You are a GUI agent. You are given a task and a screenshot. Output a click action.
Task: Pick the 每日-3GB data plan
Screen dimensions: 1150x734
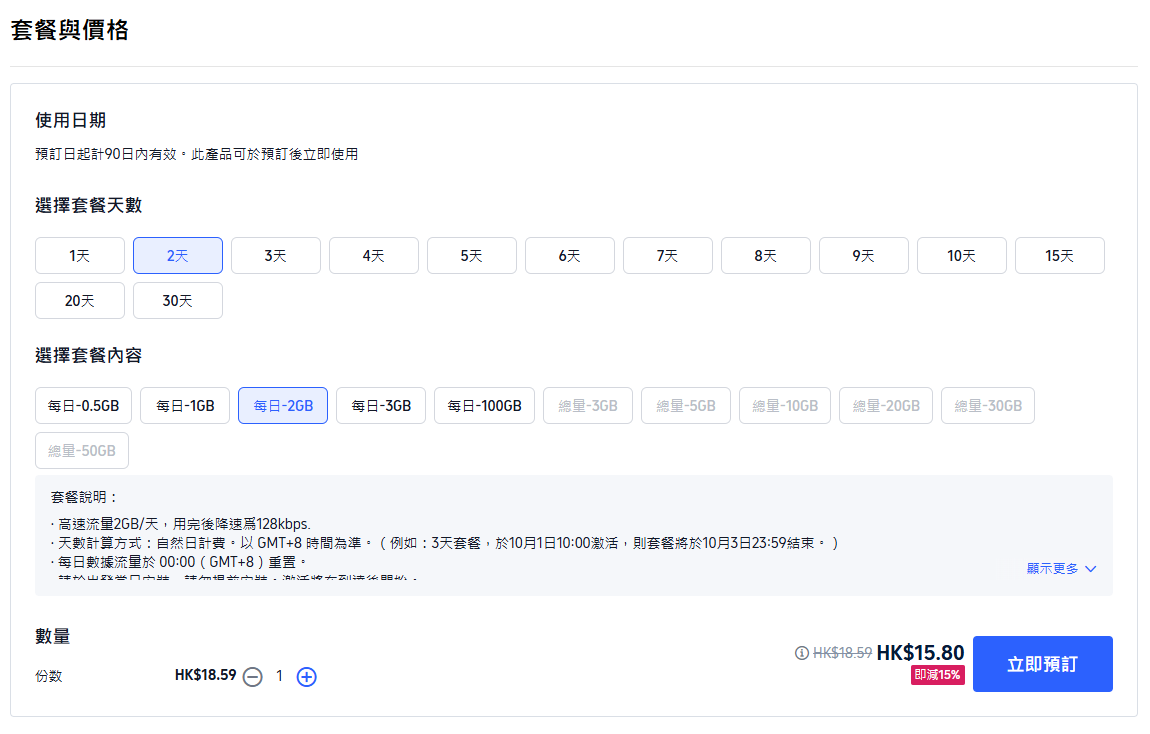click(381, 405)
